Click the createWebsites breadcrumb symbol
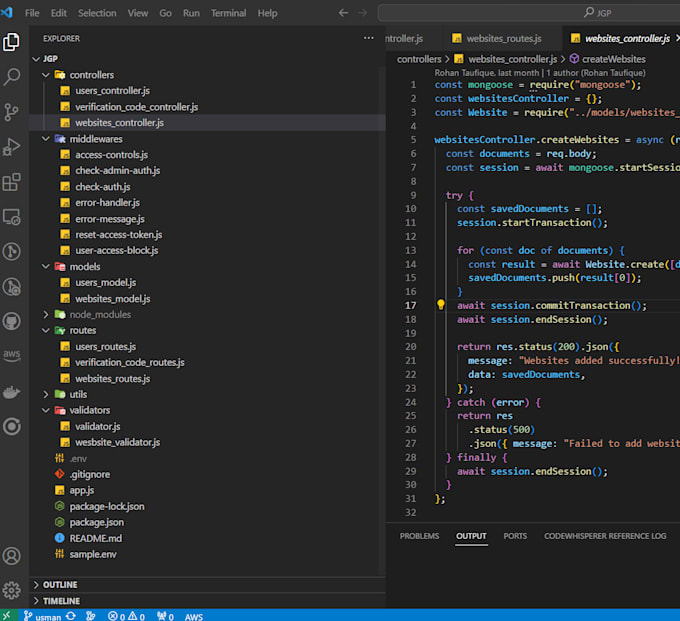This screenshot has width=680, height=621. click(x=613, y=59)
